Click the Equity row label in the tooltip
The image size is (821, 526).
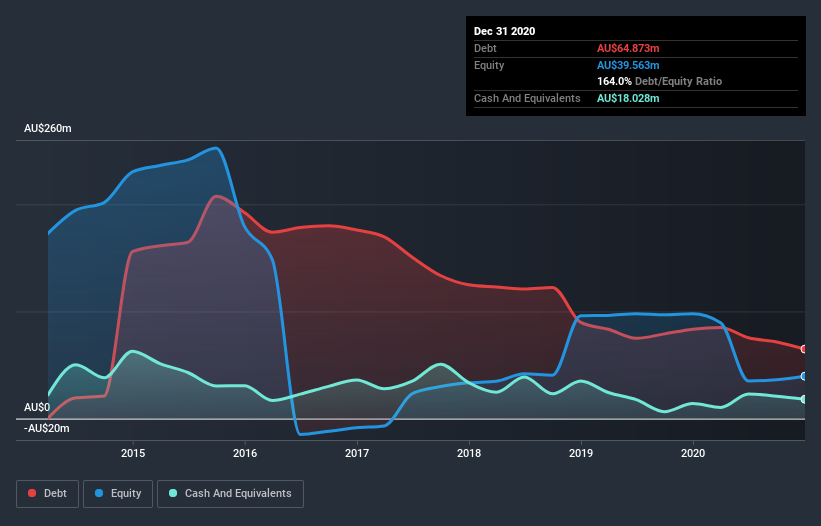(x=489, y=65)
